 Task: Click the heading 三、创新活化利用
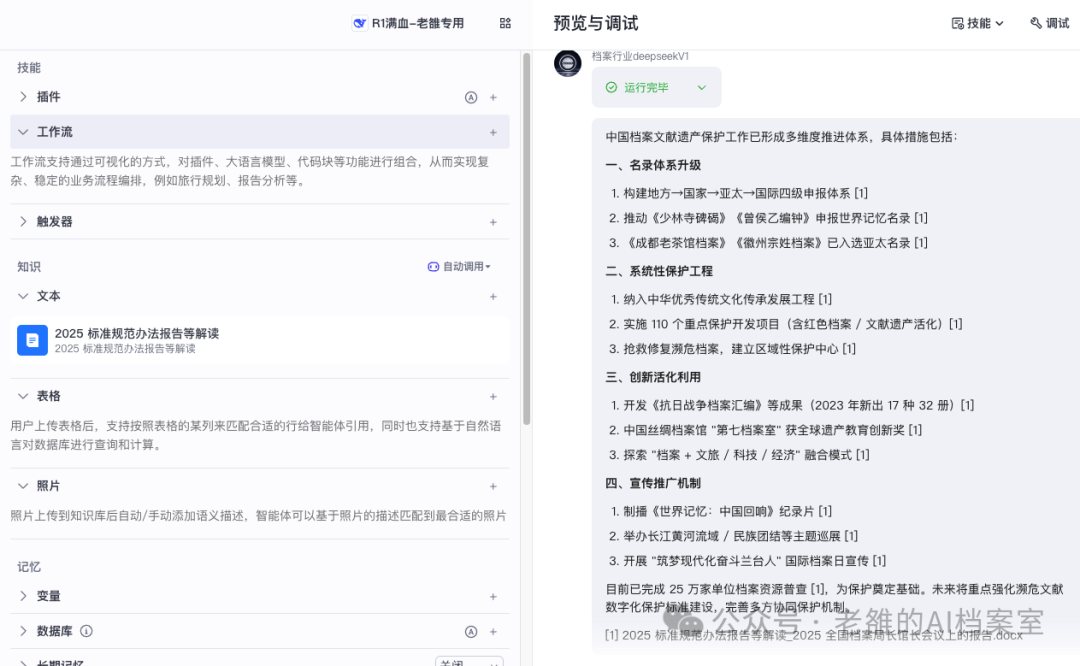653,377
